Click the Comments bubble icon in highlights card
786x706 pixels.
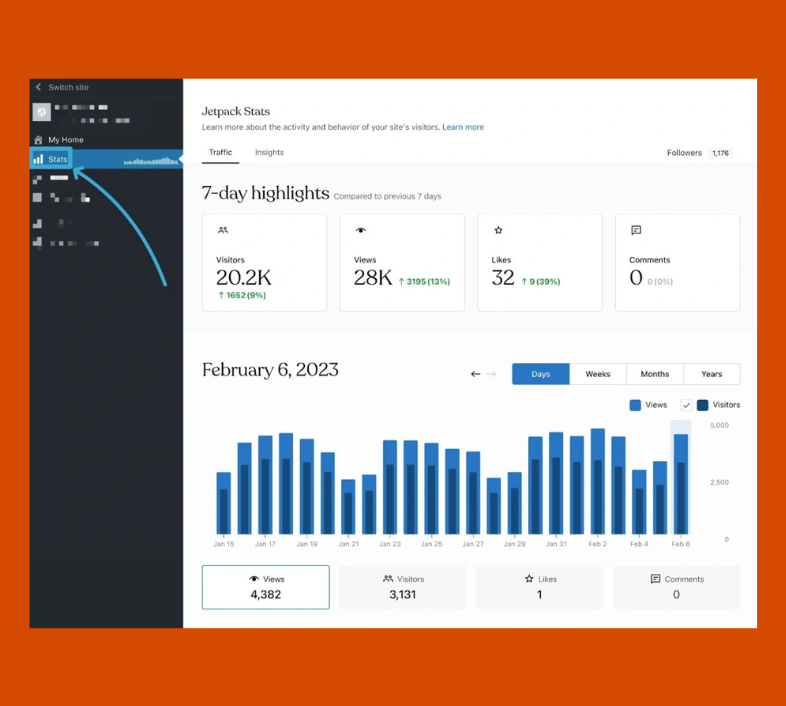[x=636, y=230]
